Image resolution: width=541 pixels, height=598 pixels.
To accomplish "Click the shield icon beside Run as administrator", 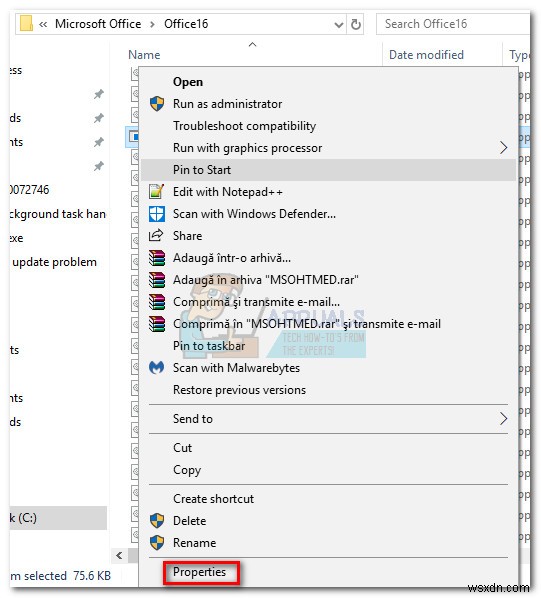I will pos(157,104).
